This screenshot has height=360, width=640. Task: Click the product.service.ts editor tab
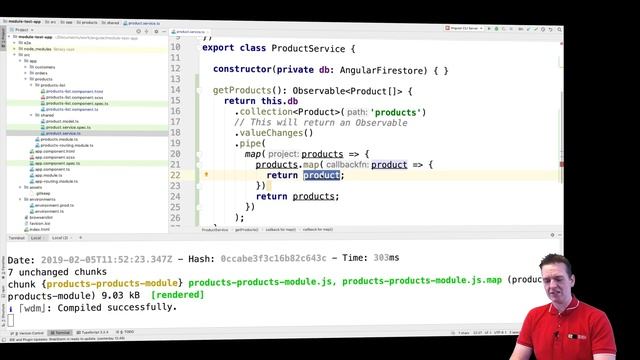point(191,31)
